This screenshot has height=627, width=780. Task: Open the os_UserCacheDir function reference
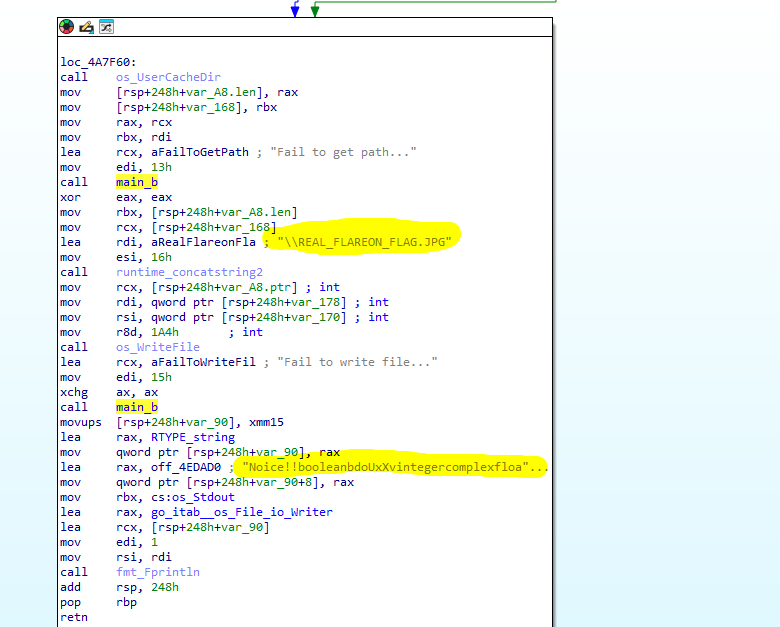click(x=168, y=77)
